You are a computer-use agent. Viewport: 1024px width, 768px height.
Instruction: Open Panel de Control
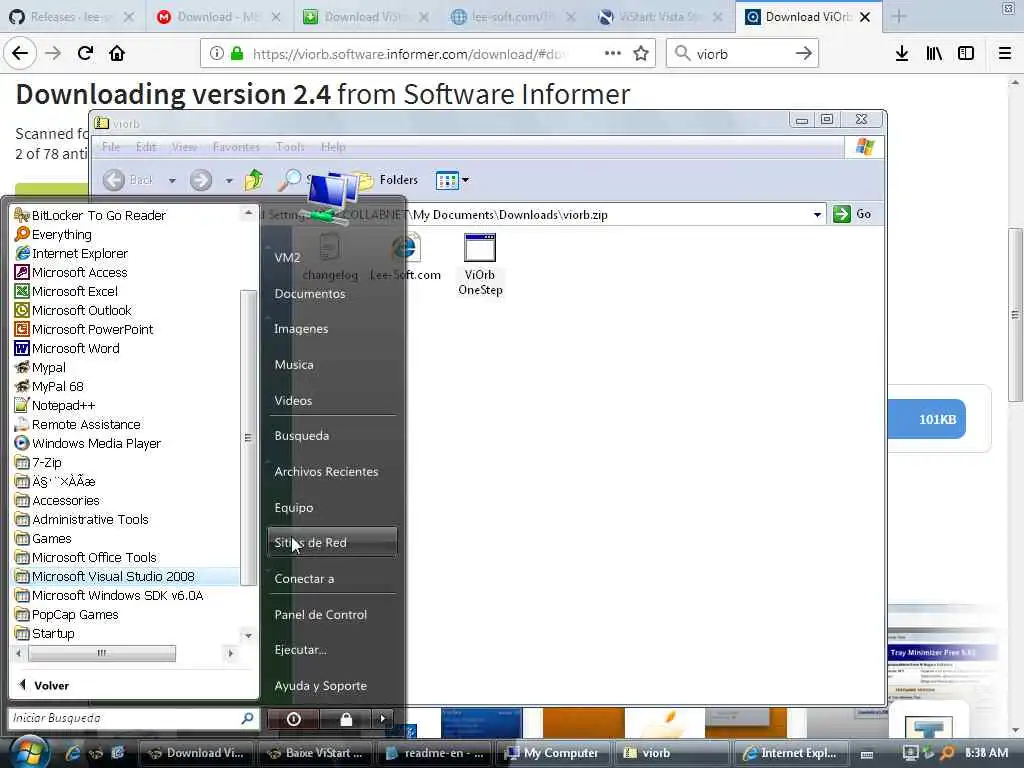(x=321, y=615)
